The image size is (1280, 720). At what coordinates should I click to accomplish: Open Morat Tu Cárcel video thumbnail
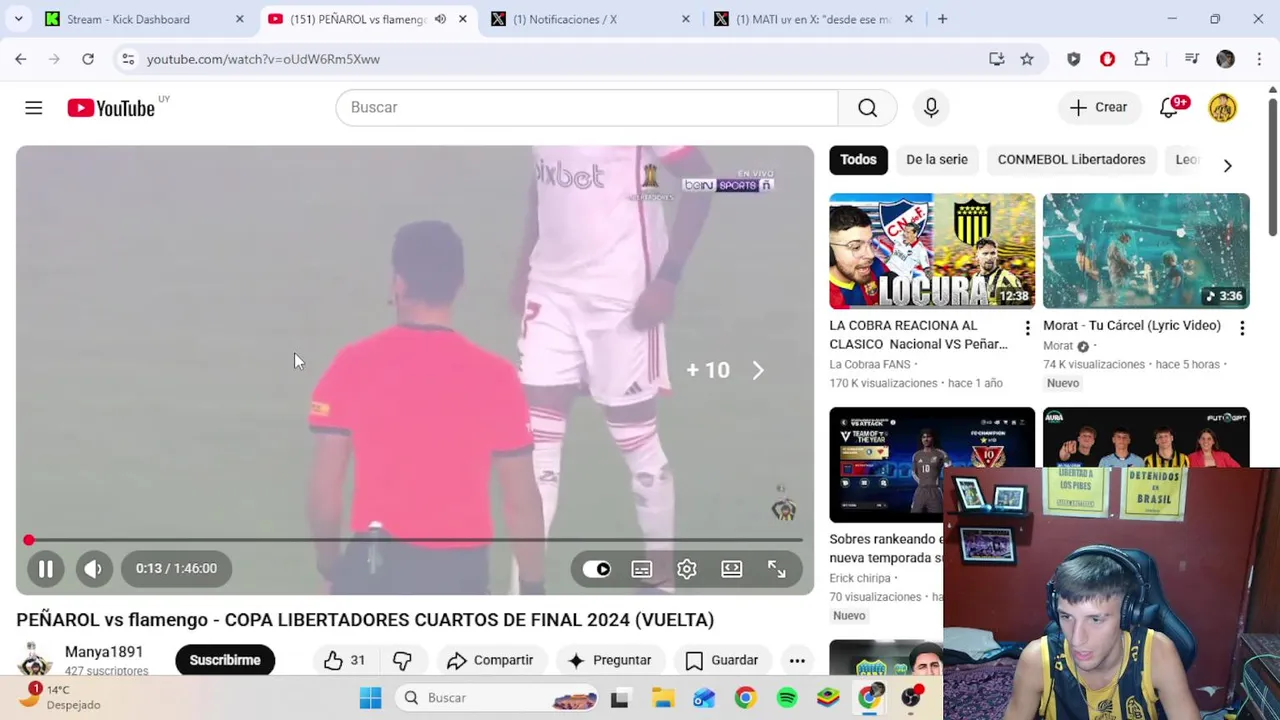click(1146, 251)
